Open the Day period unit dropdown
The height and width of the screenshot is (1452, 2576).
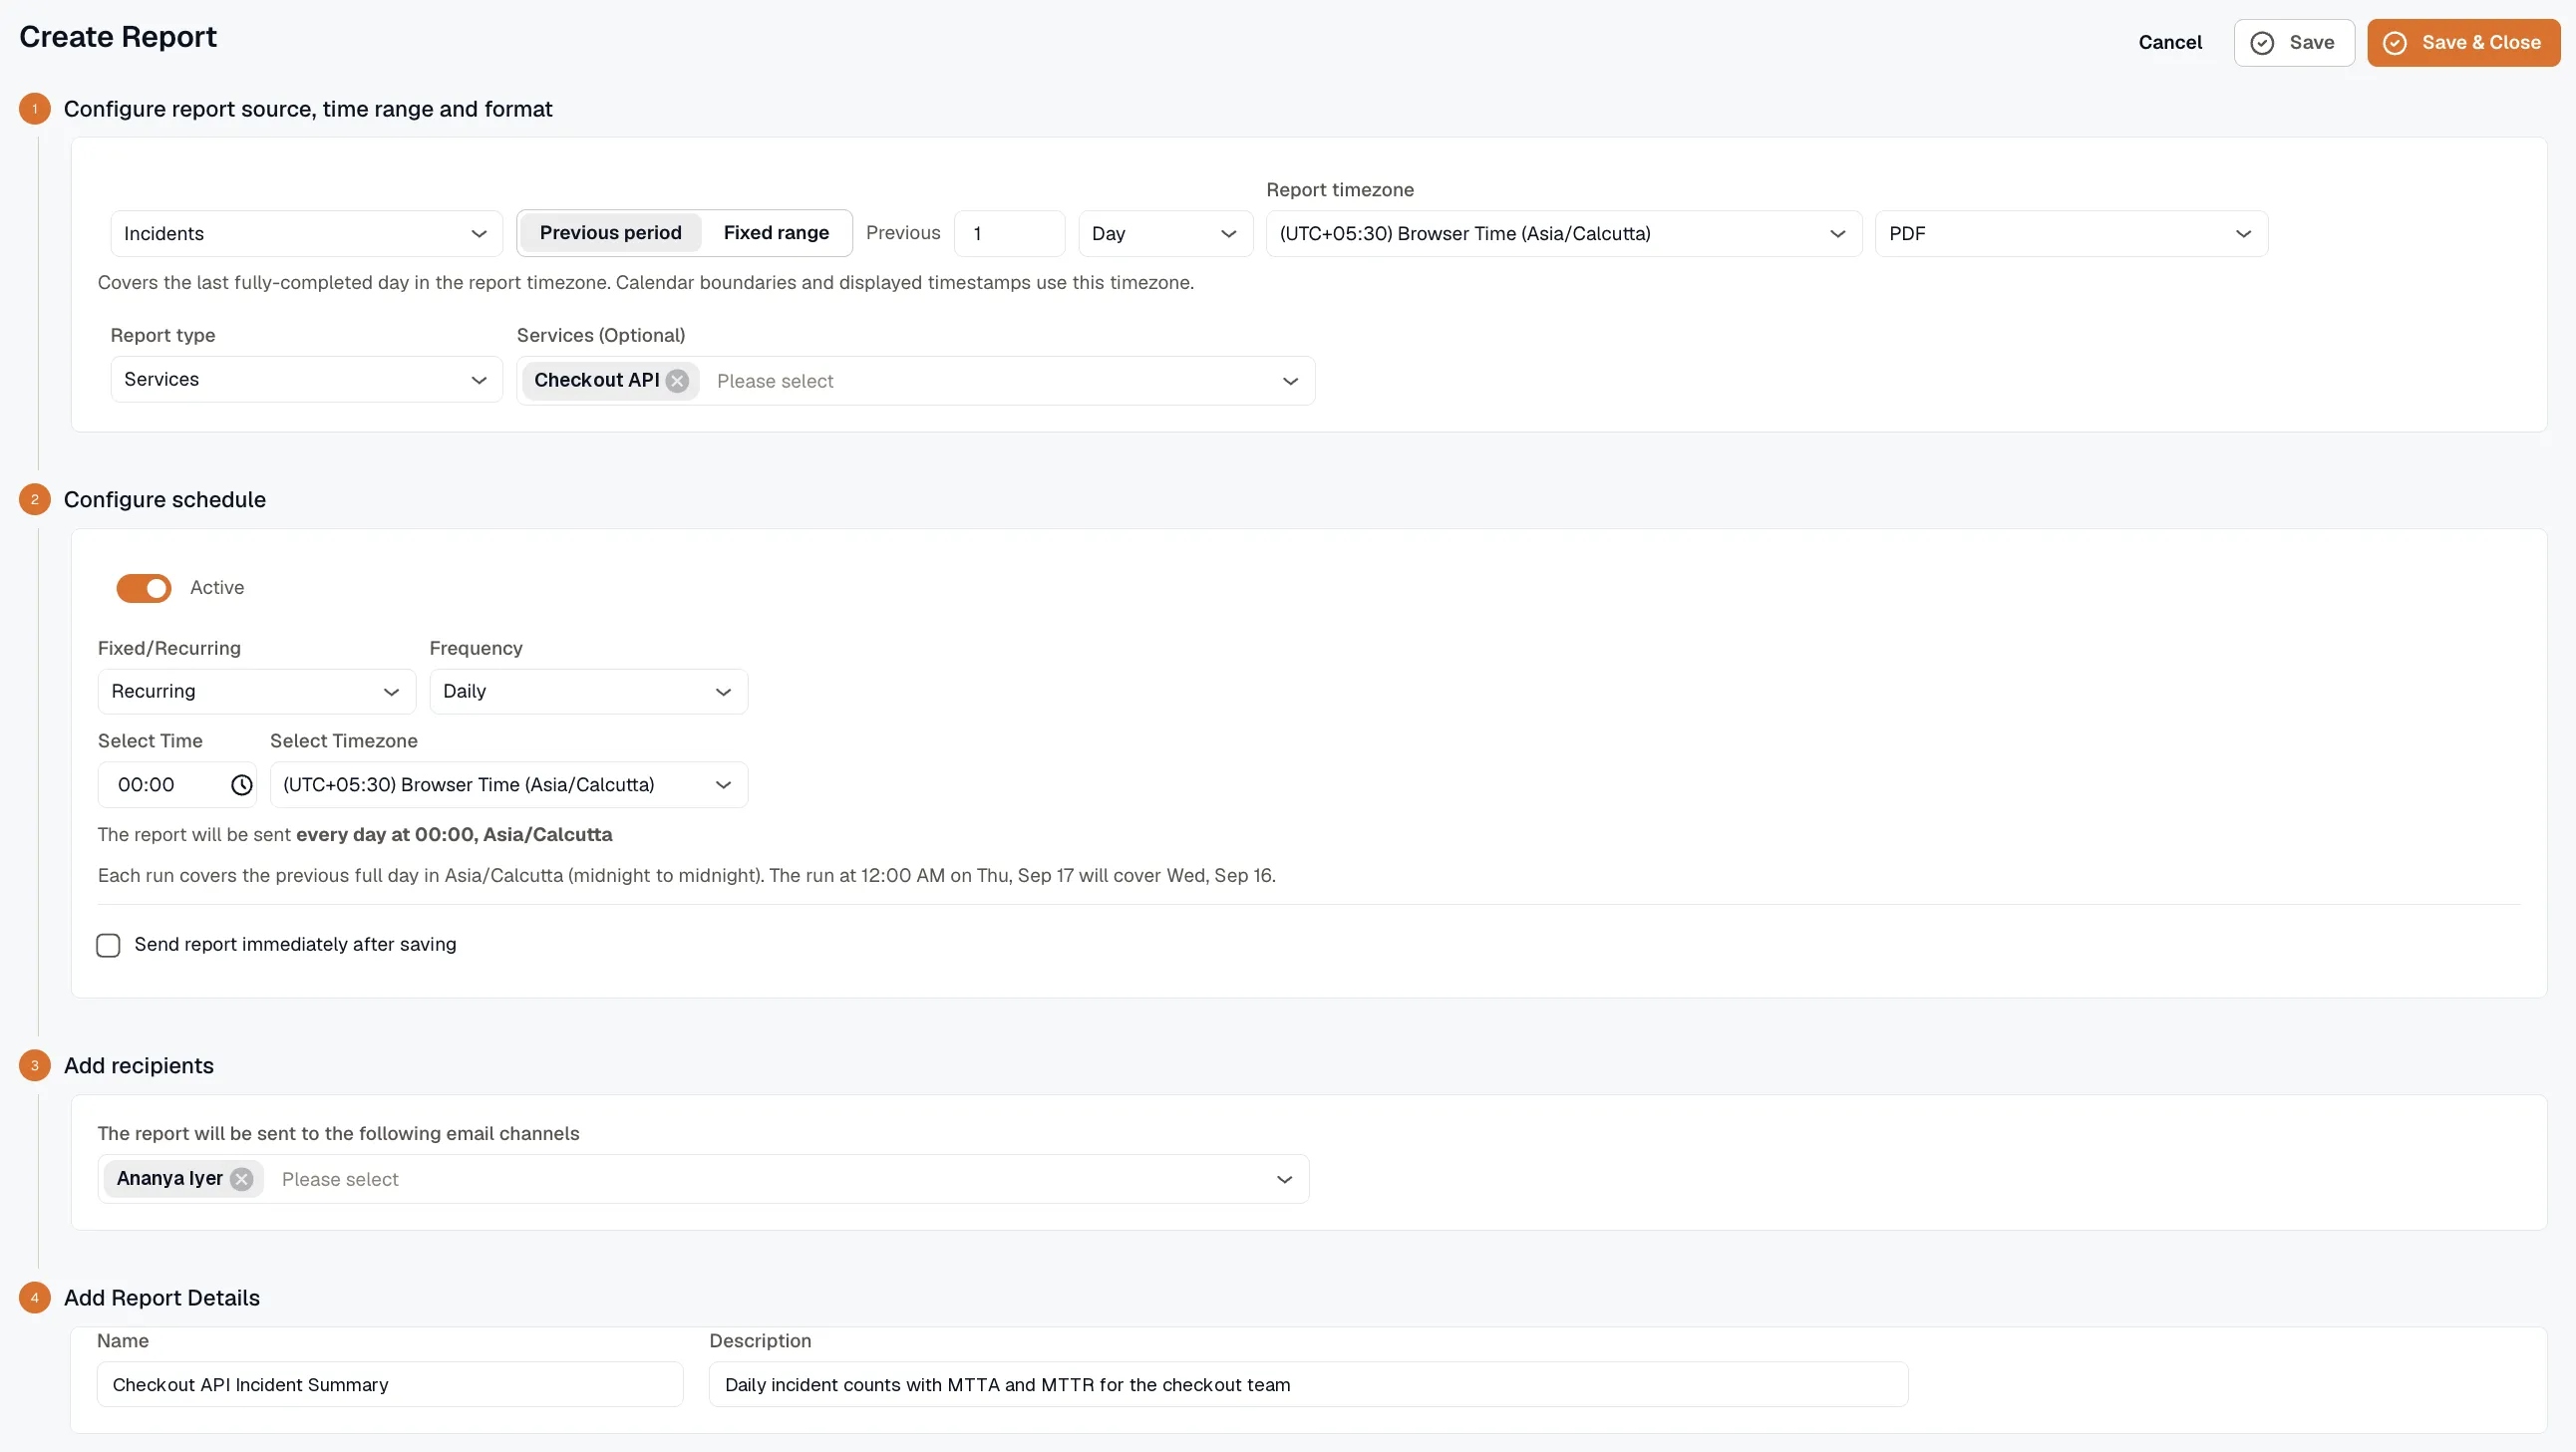(1165, 234)
